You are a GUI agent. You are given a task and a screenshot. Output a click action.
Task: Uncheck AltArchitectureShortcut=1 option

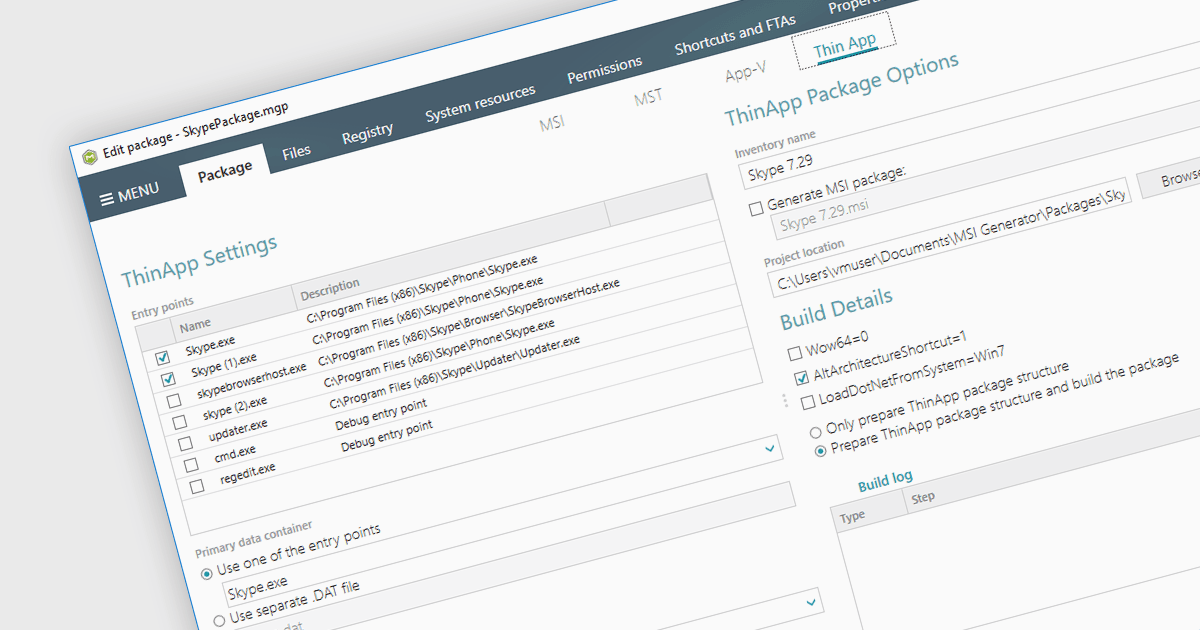(x=800, y=378)
